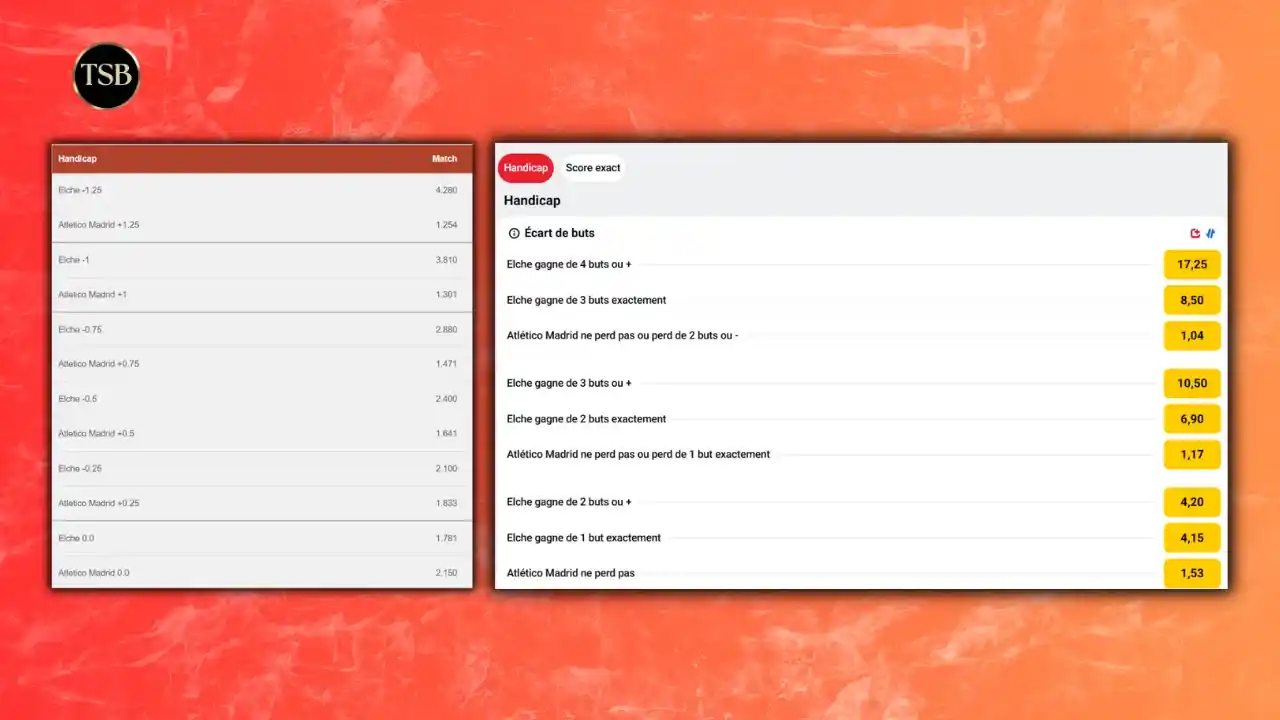
Task: Click 'Elche gagne de 3 buts ou +' label
Action: [x=569, y=383]
